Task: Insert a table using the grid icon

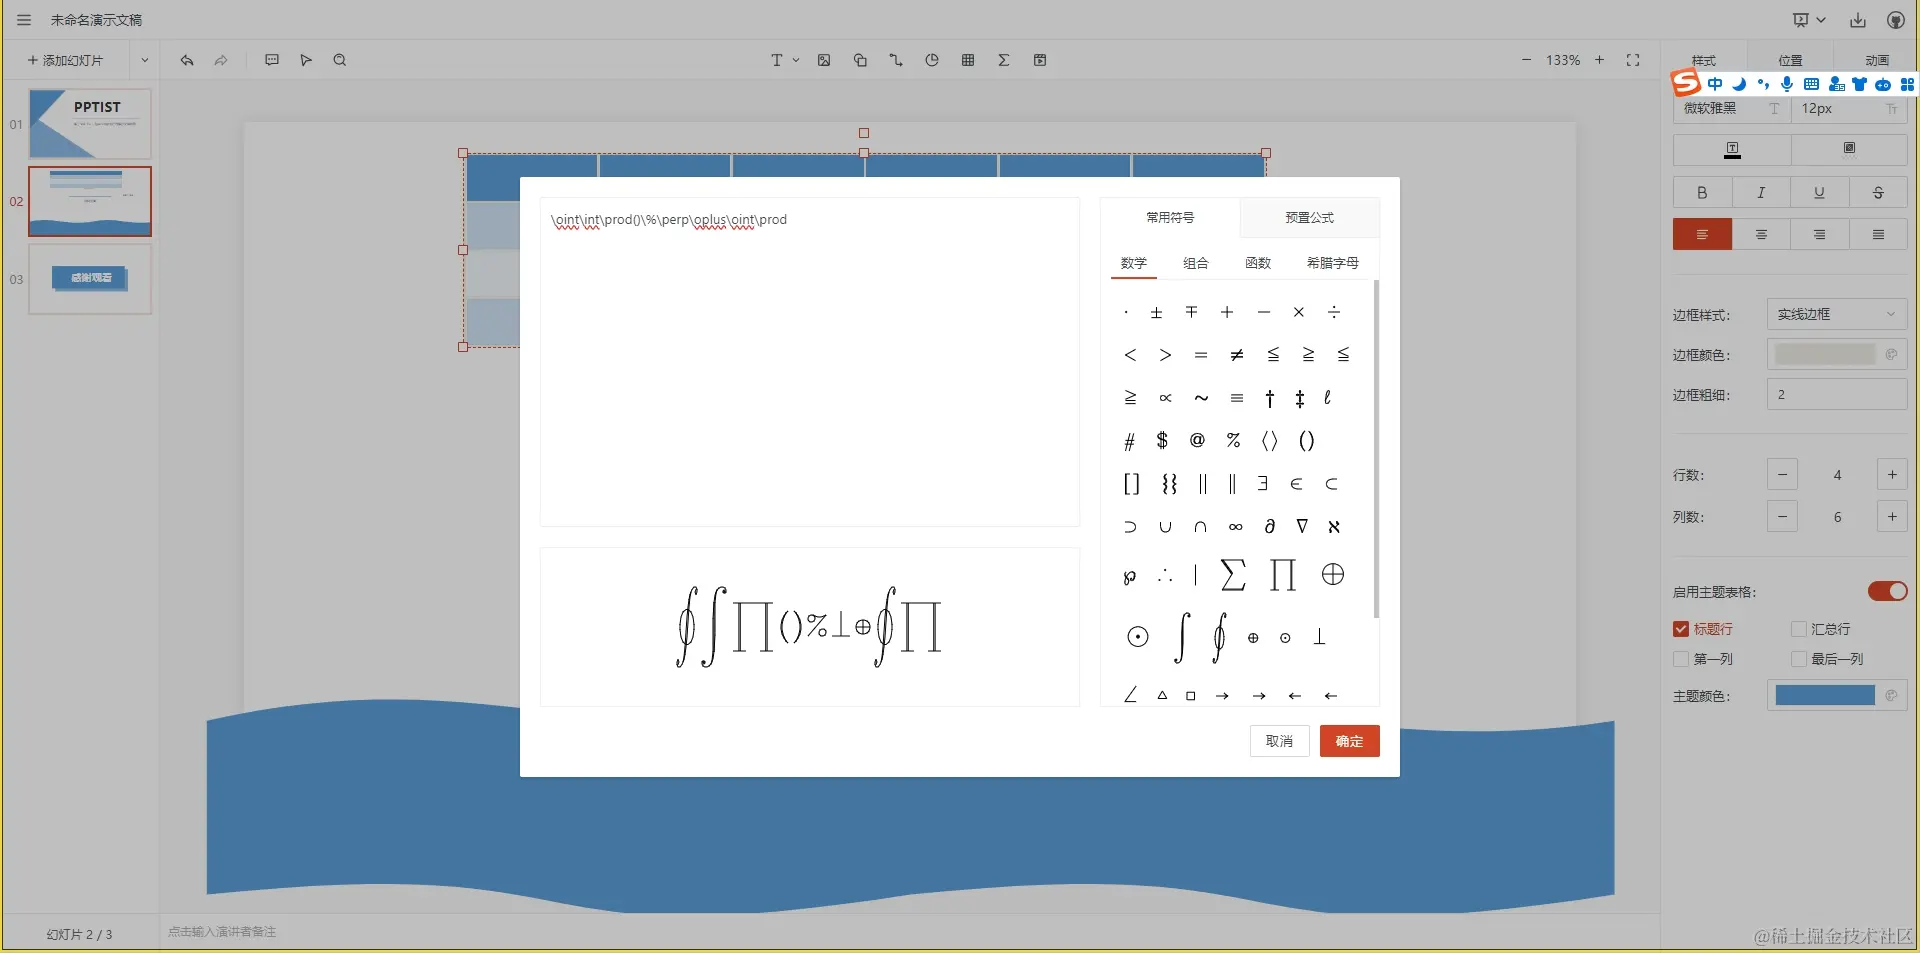Action: (x=967, y=60)
